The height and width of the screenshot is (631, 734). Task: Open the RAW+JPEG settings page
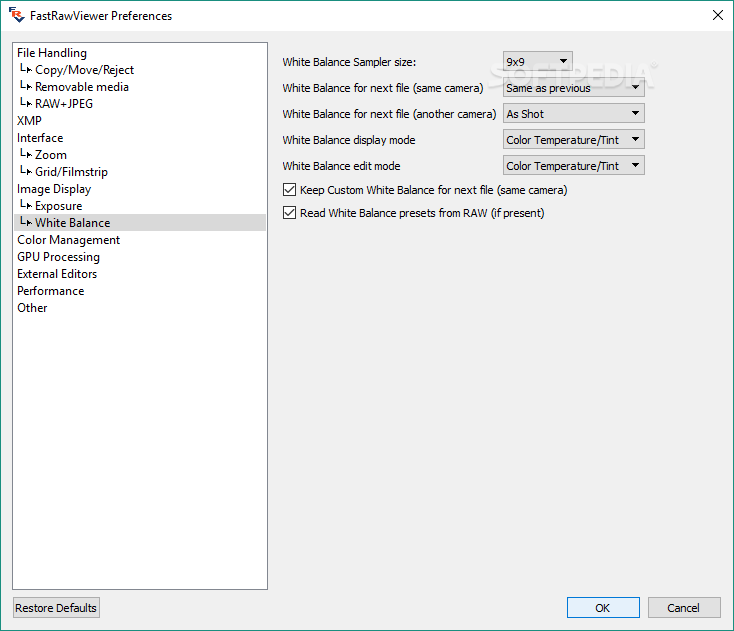point(64,103)
